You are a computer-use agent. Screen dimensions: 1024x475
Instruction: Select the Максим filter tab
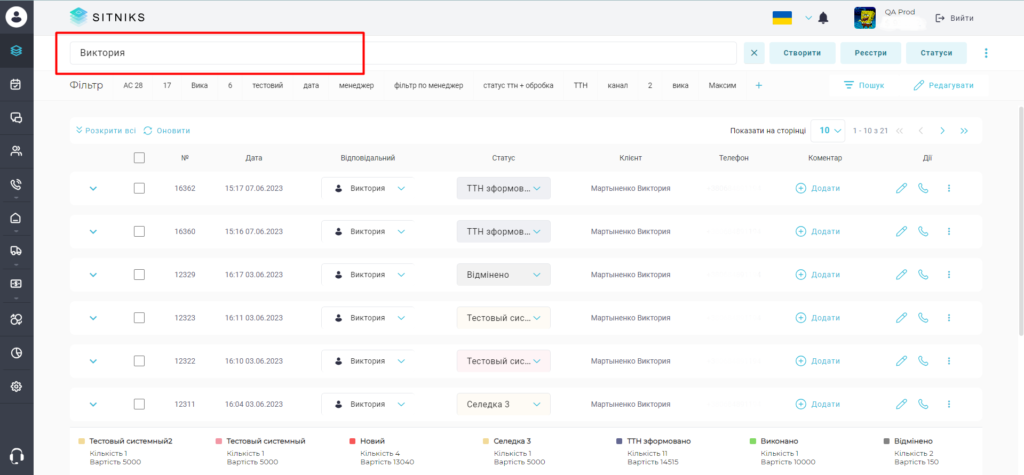click(x=723, y=86)
